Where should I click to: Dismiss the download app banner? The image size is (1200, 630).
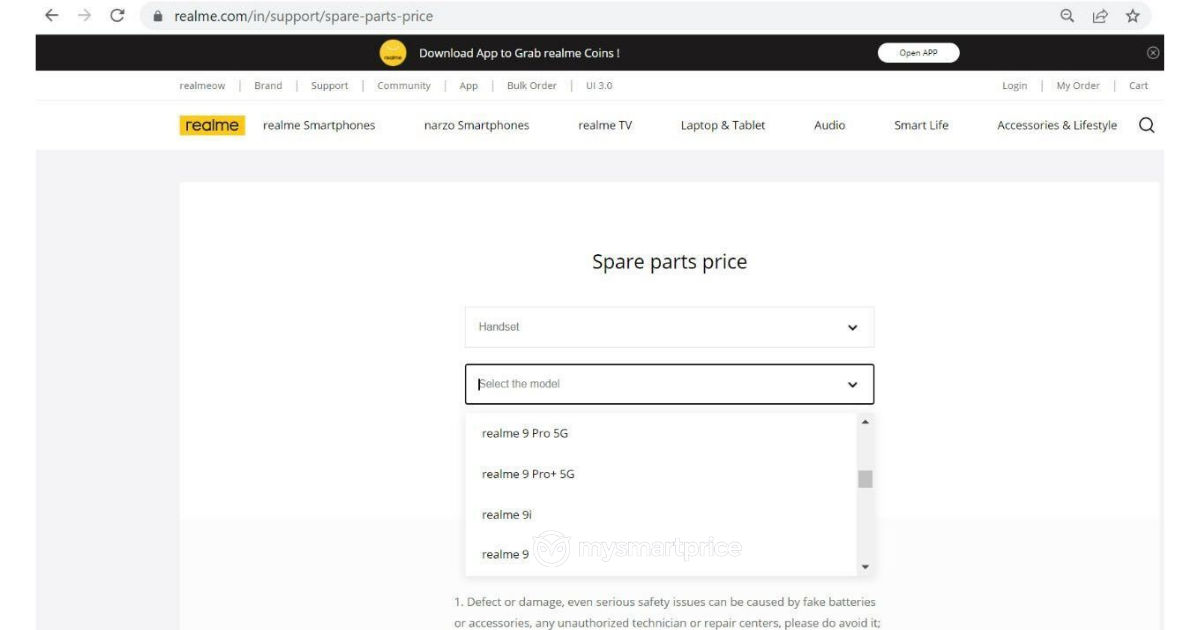(1153, 53)
